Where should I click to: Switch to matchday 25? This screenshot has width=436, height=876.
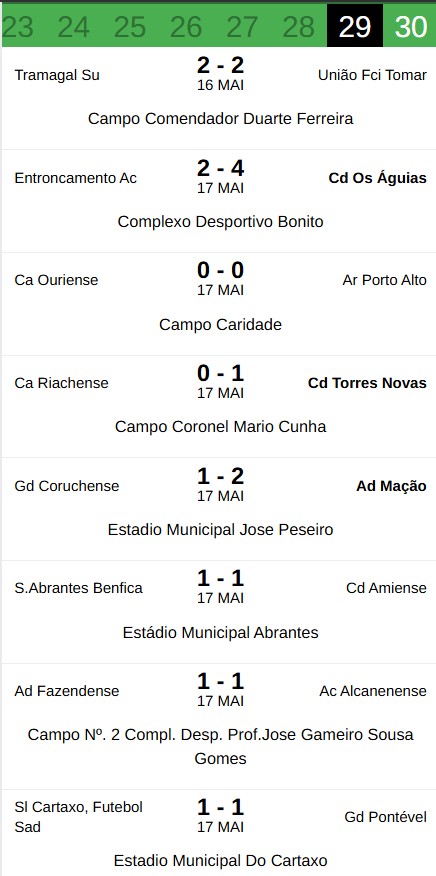130,26
